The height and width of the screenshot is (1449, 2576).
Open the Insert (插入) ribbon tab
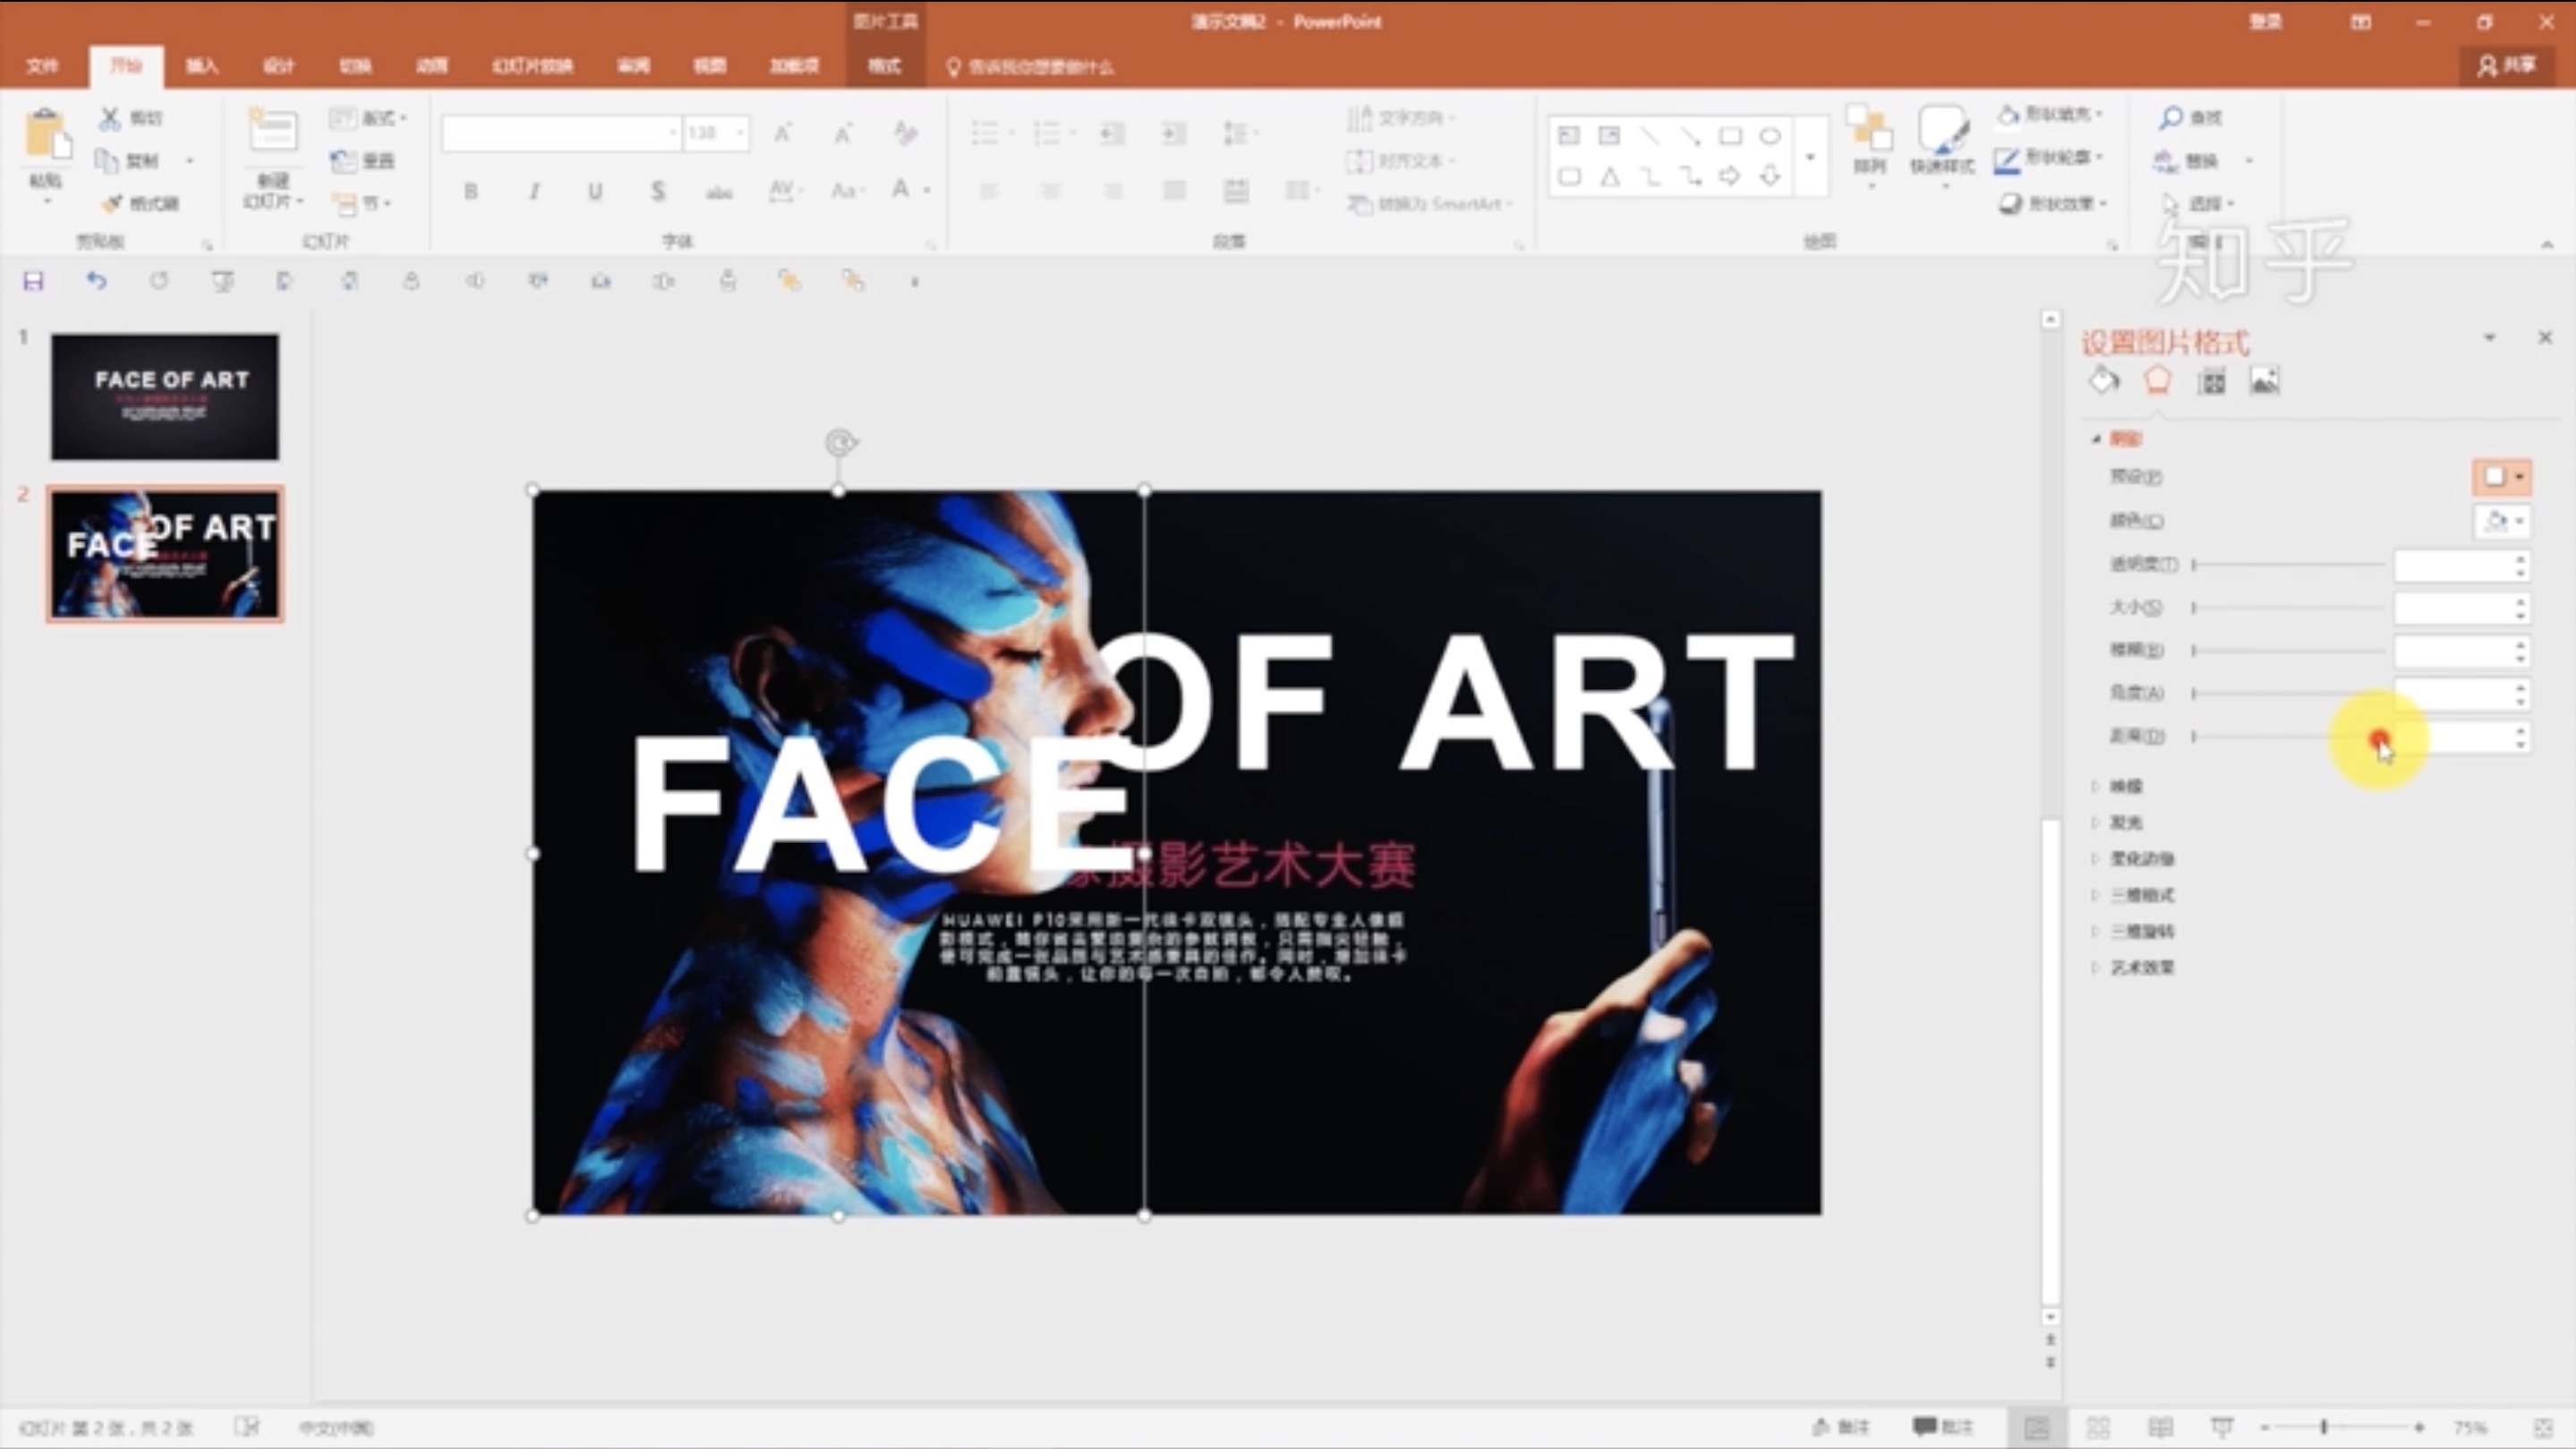(201, 66)
